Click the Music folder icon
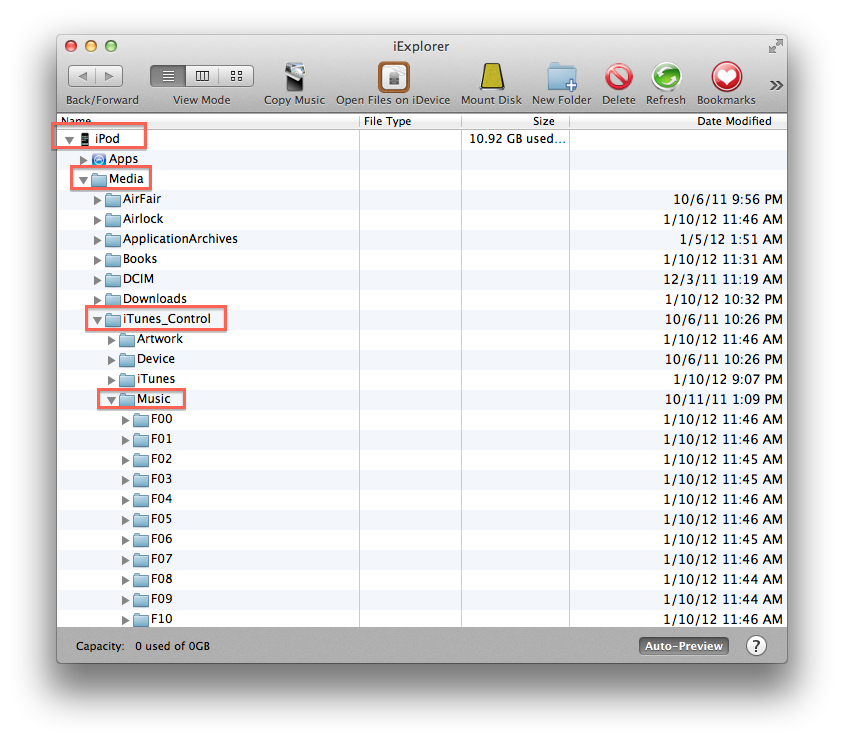844x742 pixels. pyautogui.click(x=126, y=399)
